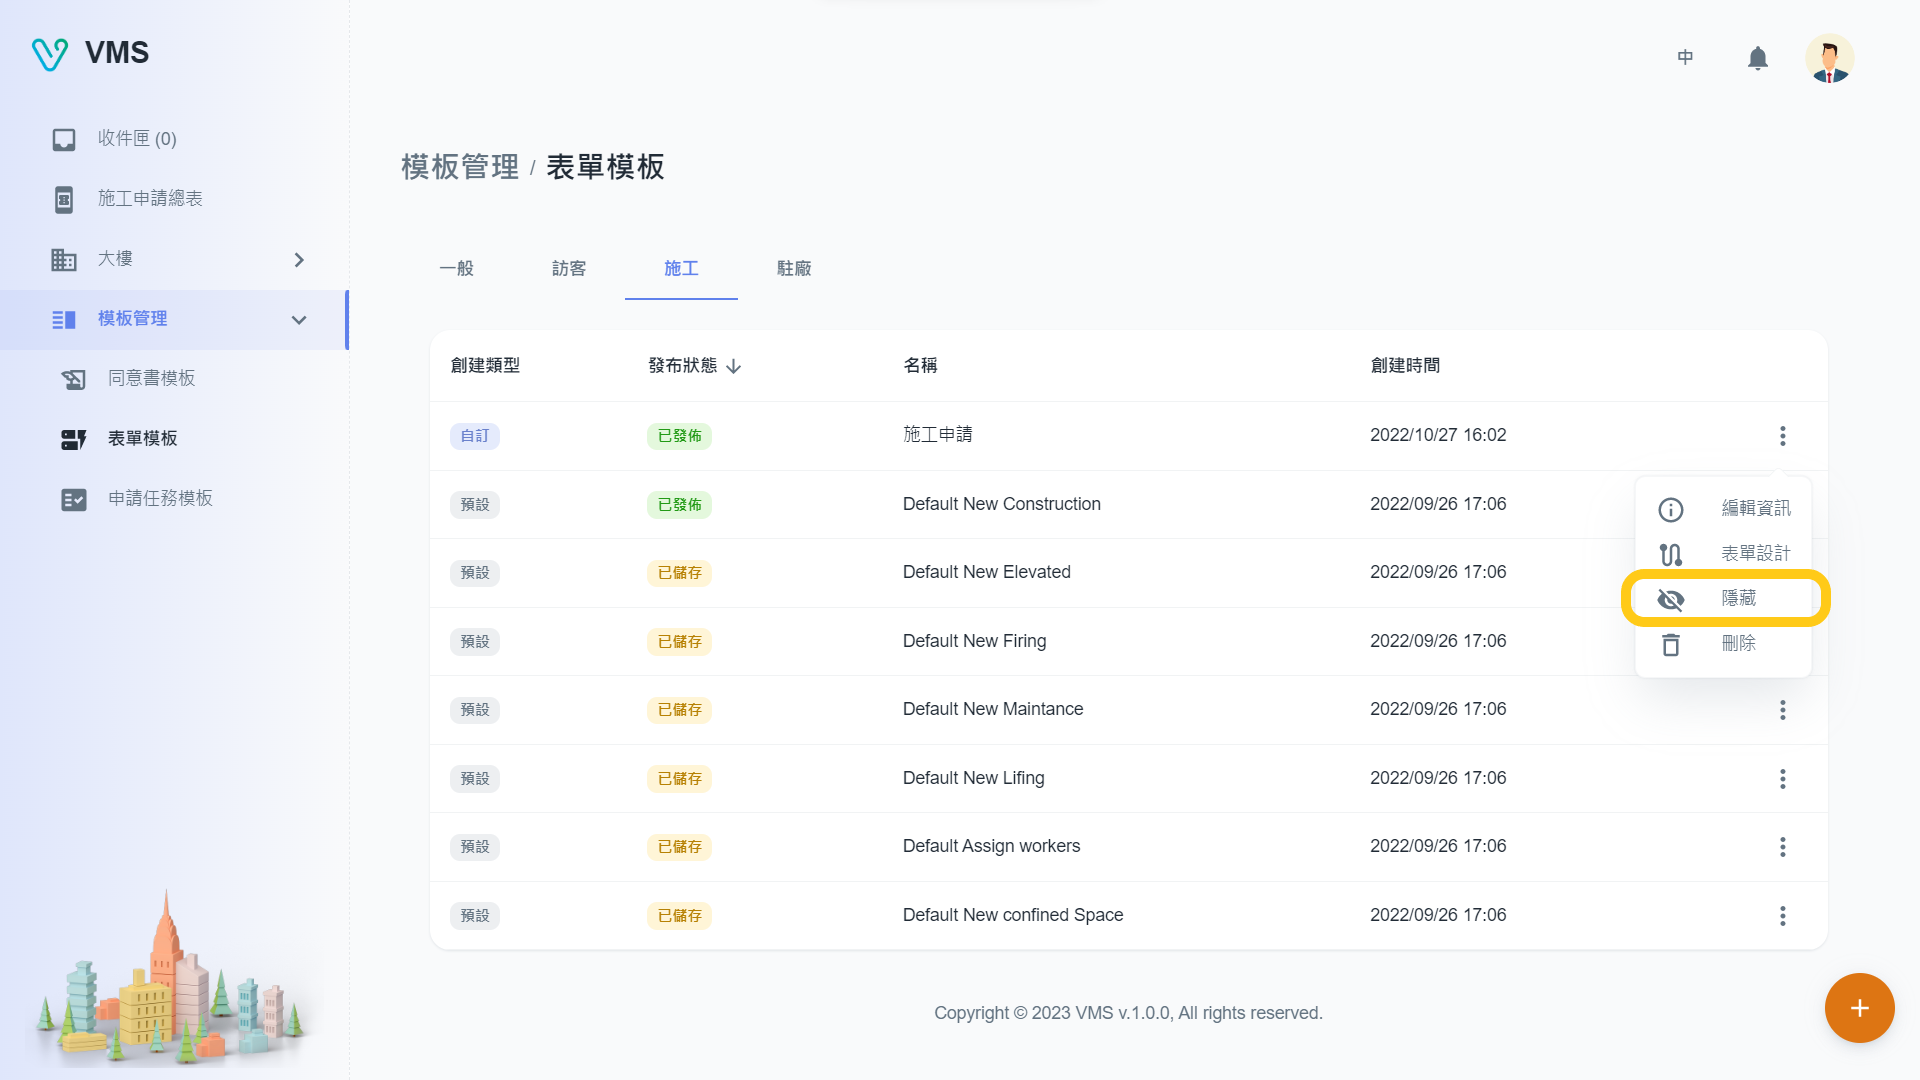Sort by 發布狀態 column arrow
This screenshot has height=1080, width=1920.
[734, 366]
